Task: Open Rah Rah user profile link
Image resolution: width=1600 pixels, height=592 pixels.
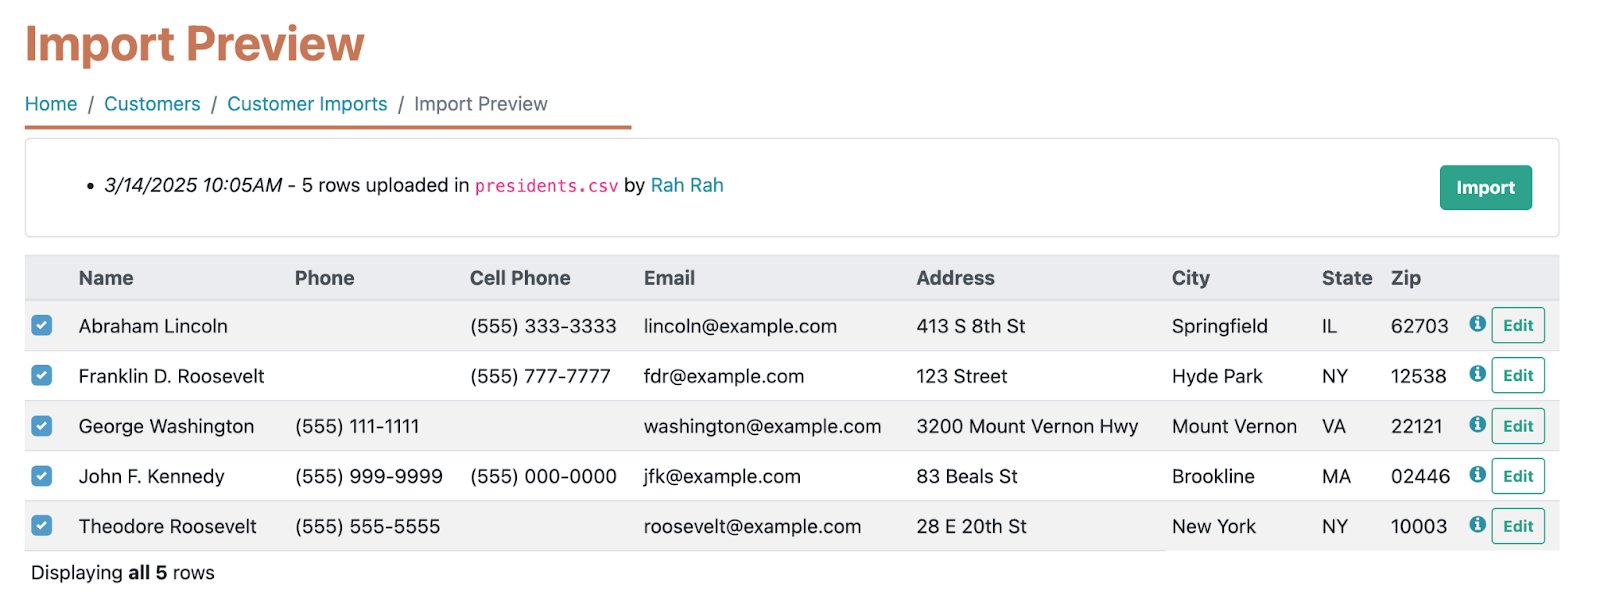Action: click(687, 185)
